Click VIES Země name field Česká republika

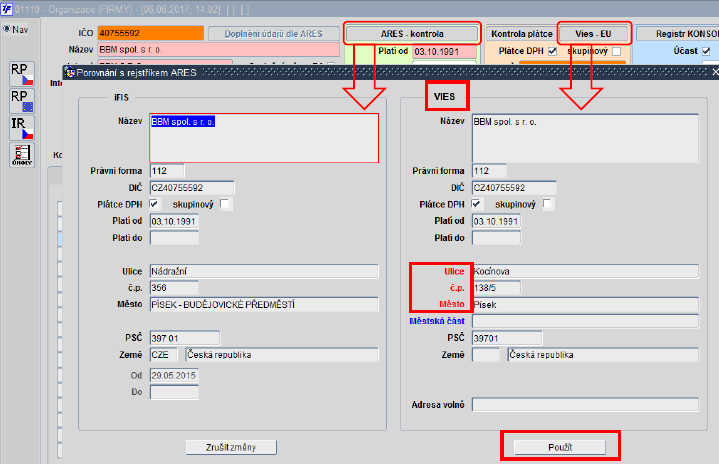pos(603,354)
